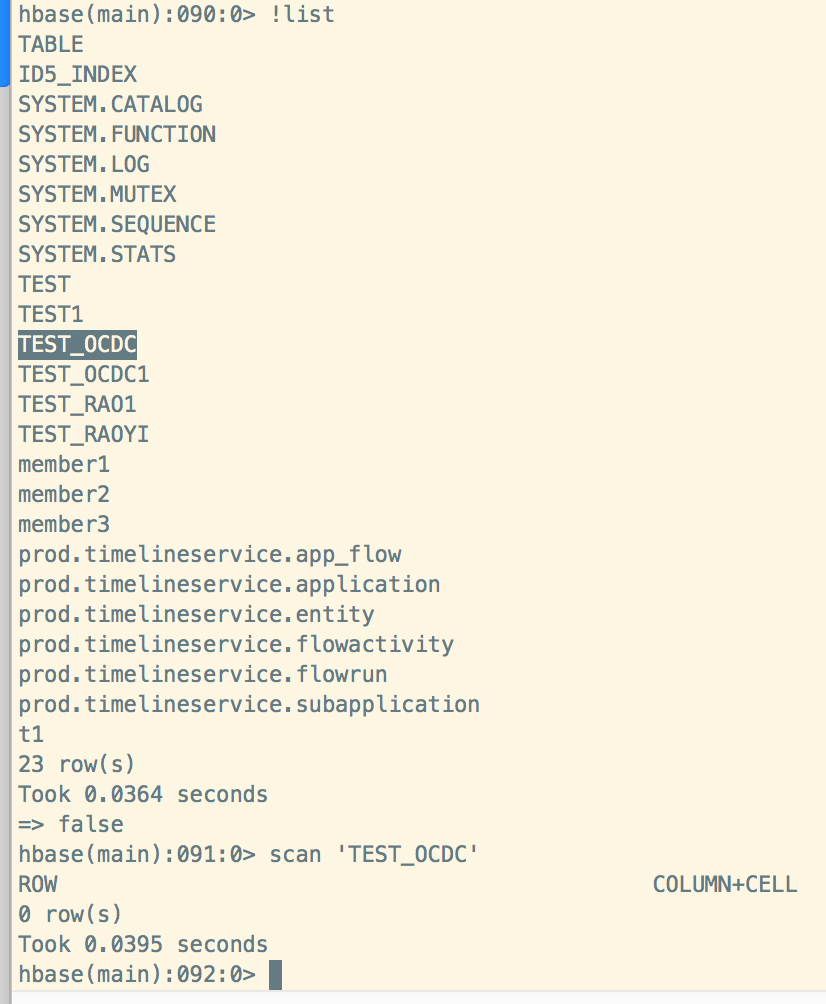Click the '23 row(s)' output line
The image size is (826, 1004).
click(x=77, y=764)
